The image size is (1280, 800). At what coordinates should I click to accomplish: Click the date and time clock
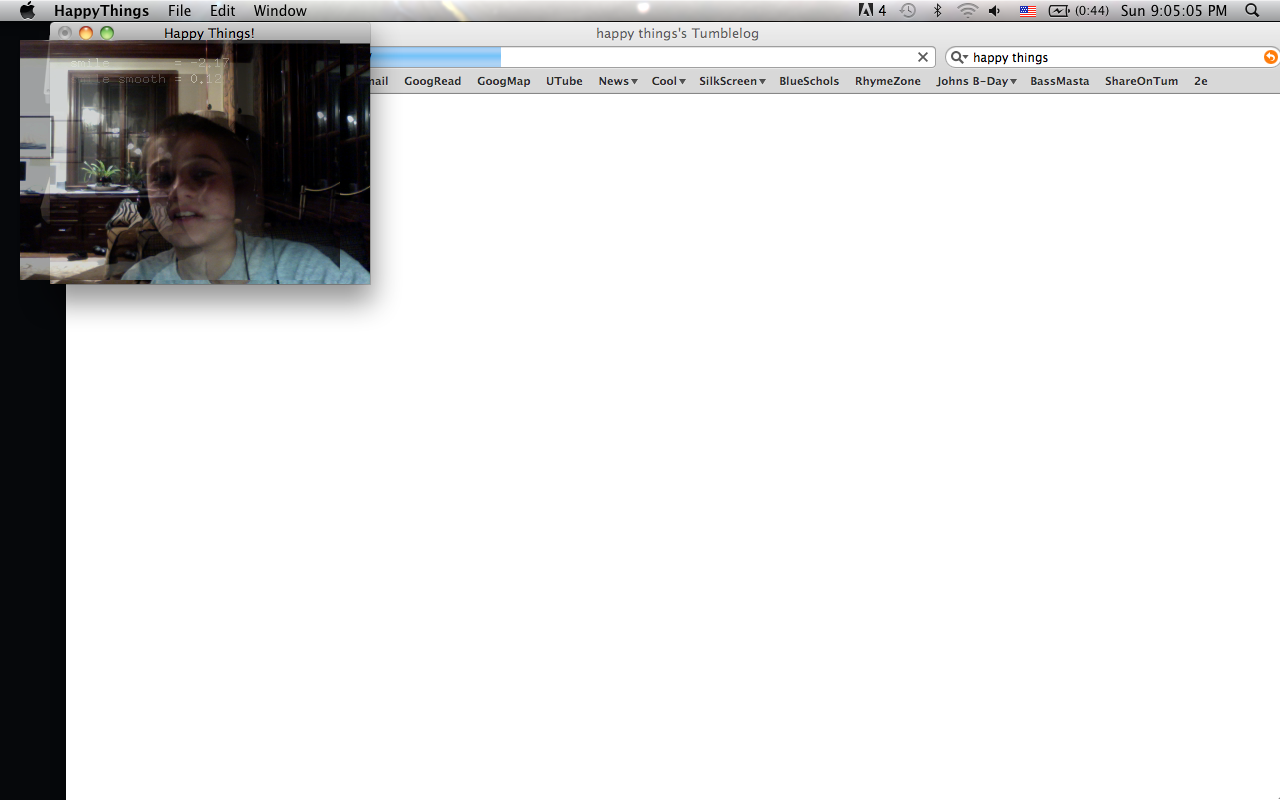point(1174,11)
